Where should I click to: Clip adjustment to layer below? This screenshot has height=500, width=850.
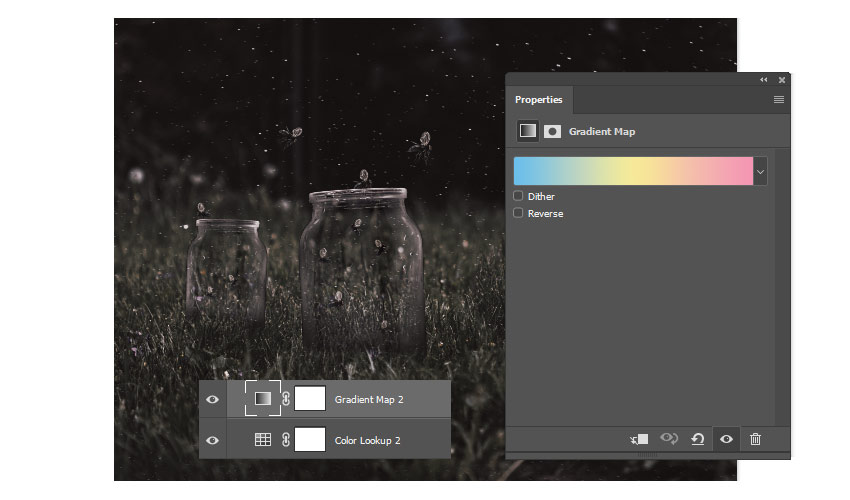(x=639, y=439)
